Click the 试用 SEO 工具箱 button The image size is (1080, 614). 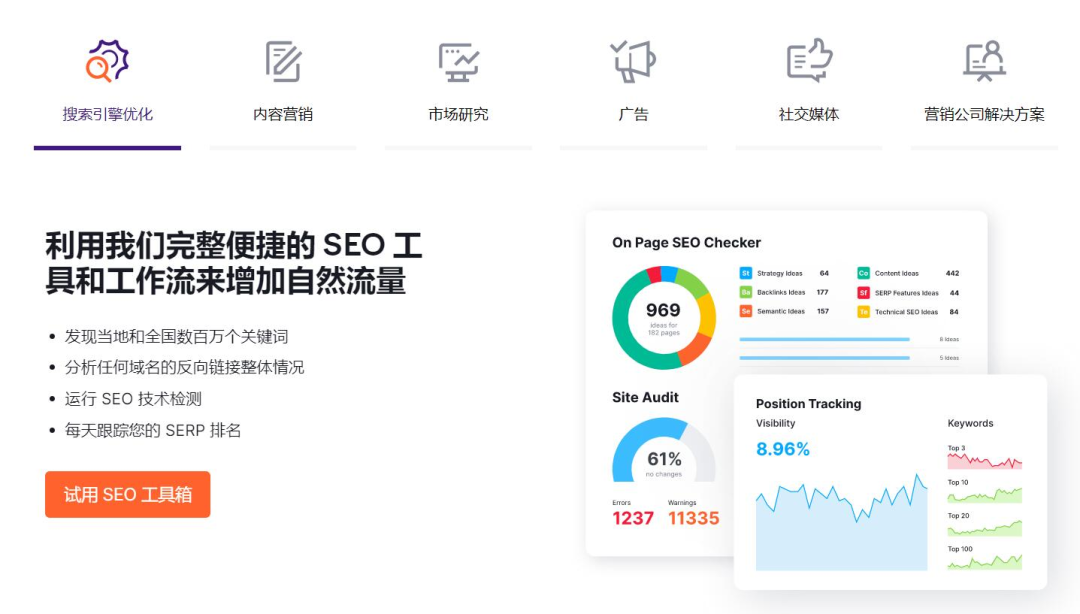point(127,494)
